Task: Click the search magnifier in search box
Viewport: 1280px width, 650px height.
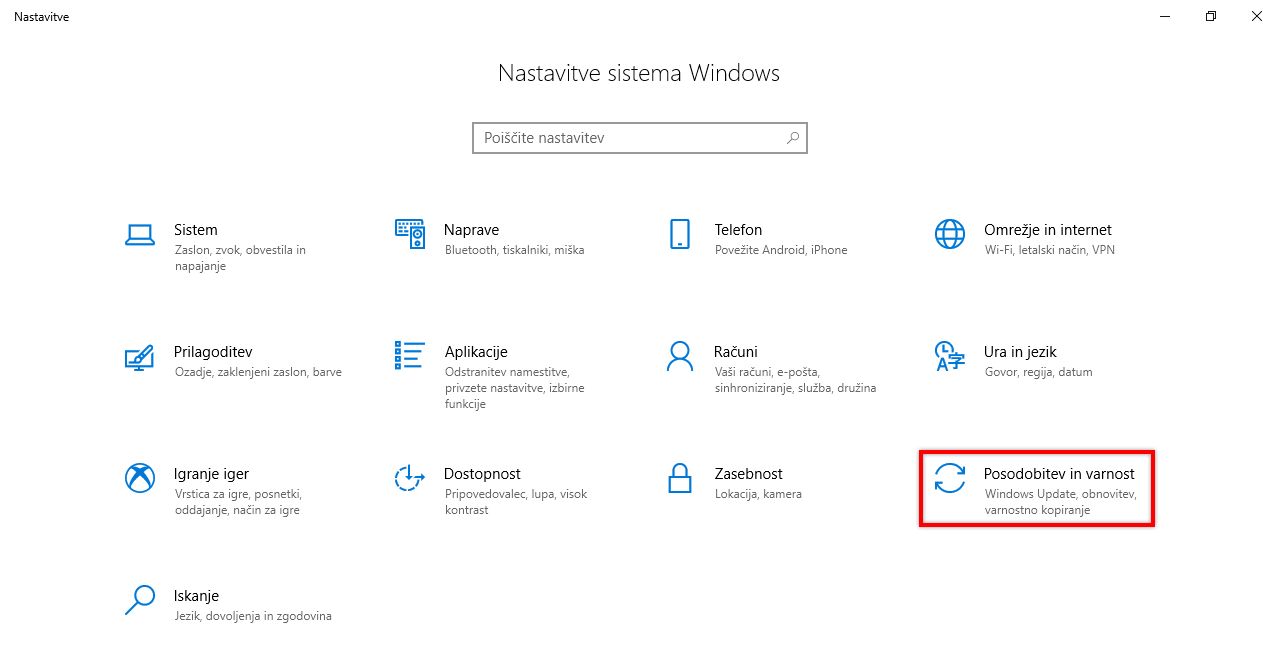Action: [793, 138]
